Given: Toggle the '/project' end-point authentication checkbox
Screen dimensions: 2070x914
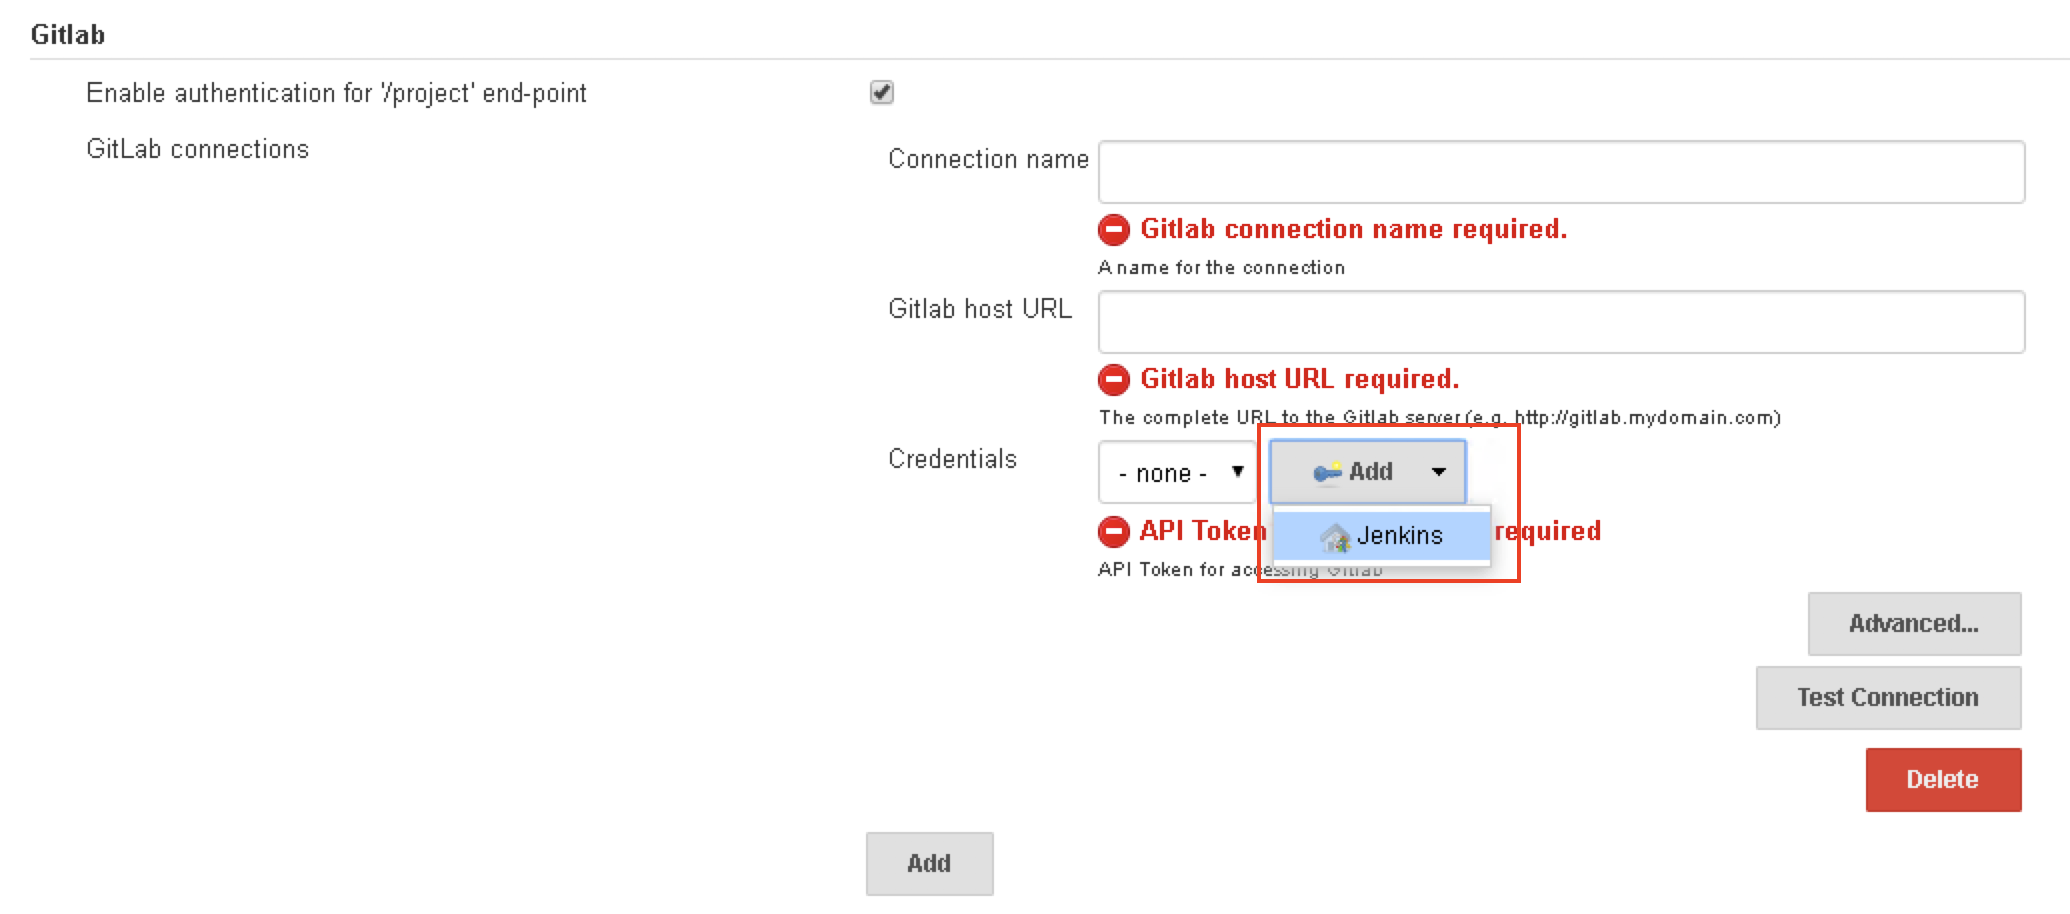Looking at the screenshot, I should 881,93.
